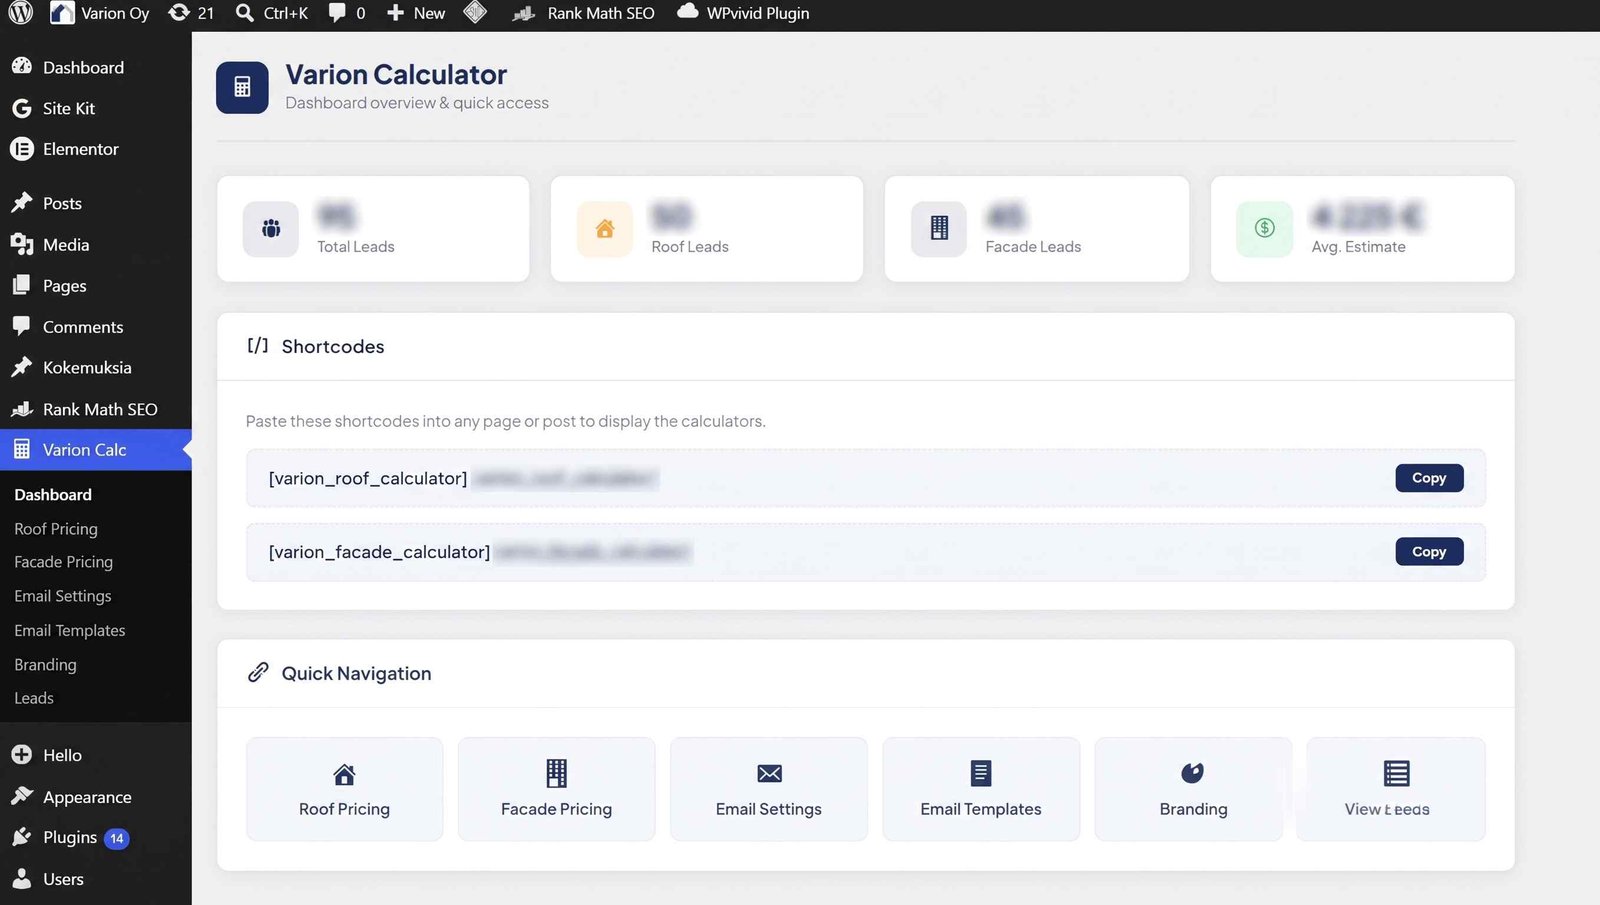Open Elementor from the sidebar

click(96, 149)
